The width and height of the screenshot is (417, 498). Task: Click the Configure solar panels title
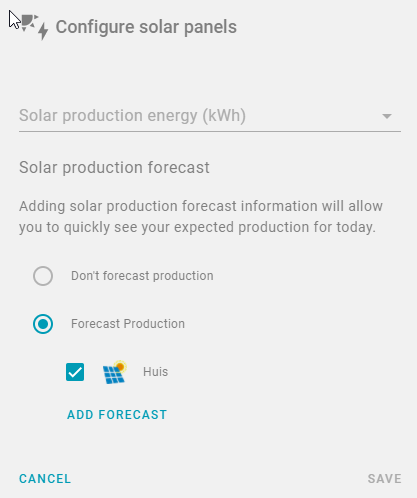click(146, 27)
